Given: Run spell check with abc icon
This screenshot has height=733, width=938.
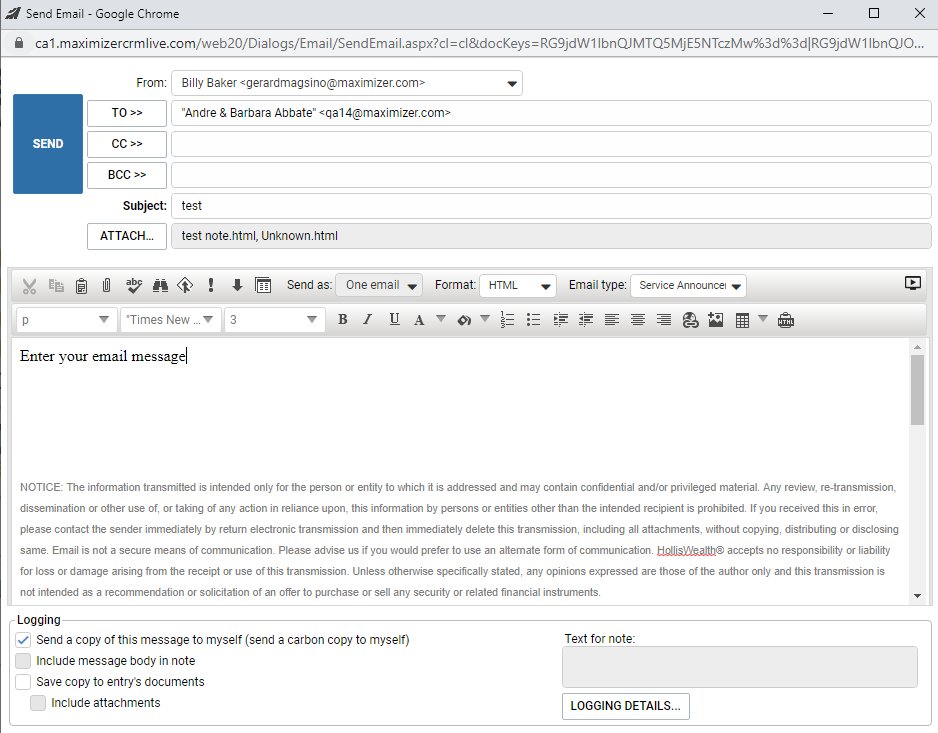Looking at the screenshot, I should click(x=134, y=285).
